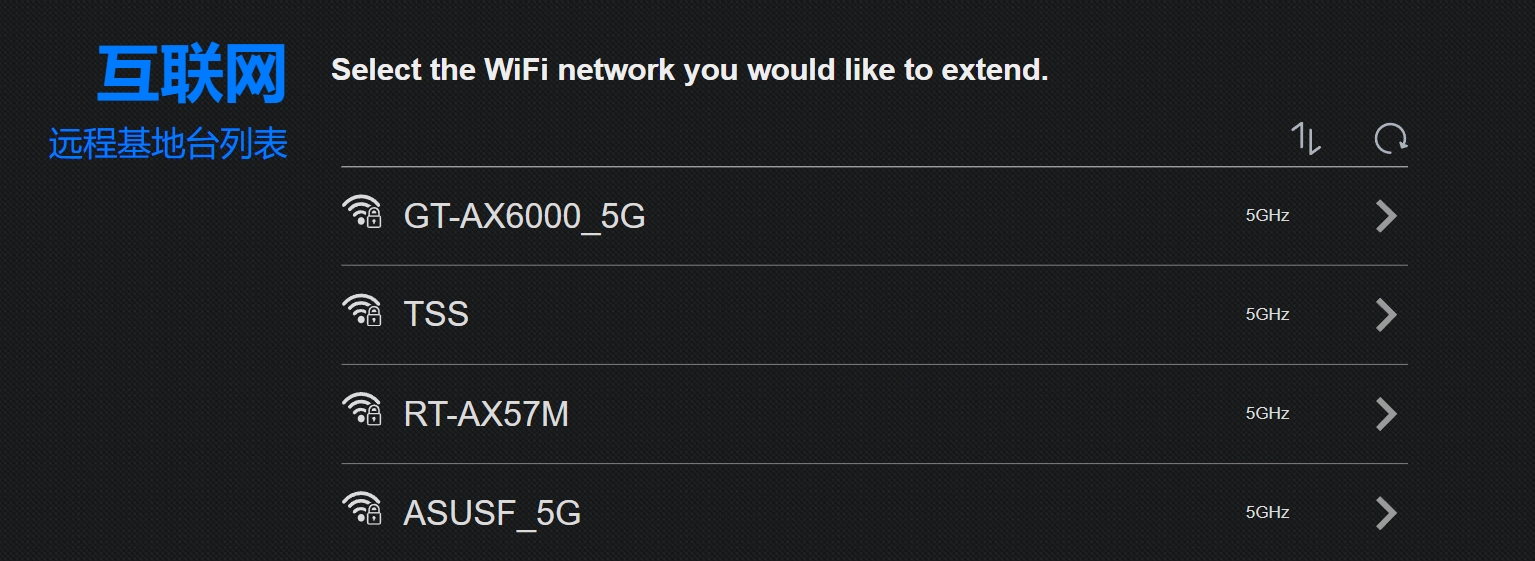Expand the GT-AX6000_5G chevron arrow

1386,216
